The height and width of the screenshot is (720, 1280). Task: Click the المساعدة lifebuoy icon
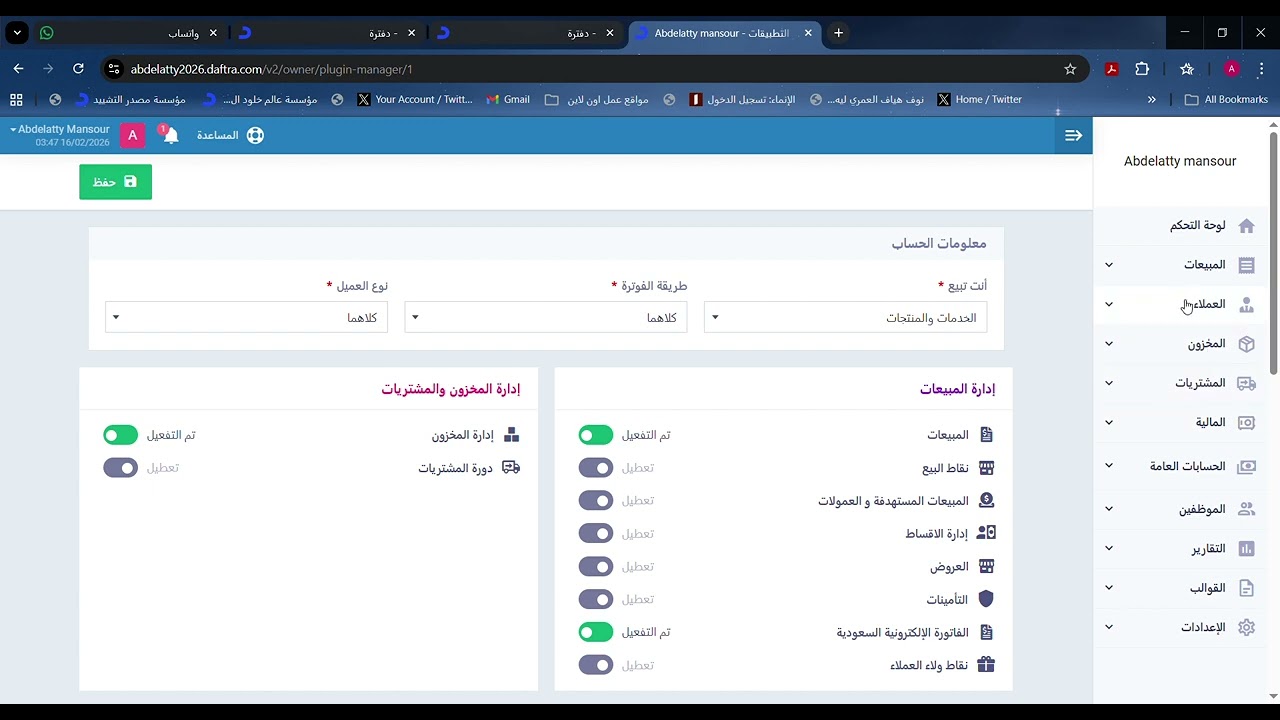click(x=255, y=135)
